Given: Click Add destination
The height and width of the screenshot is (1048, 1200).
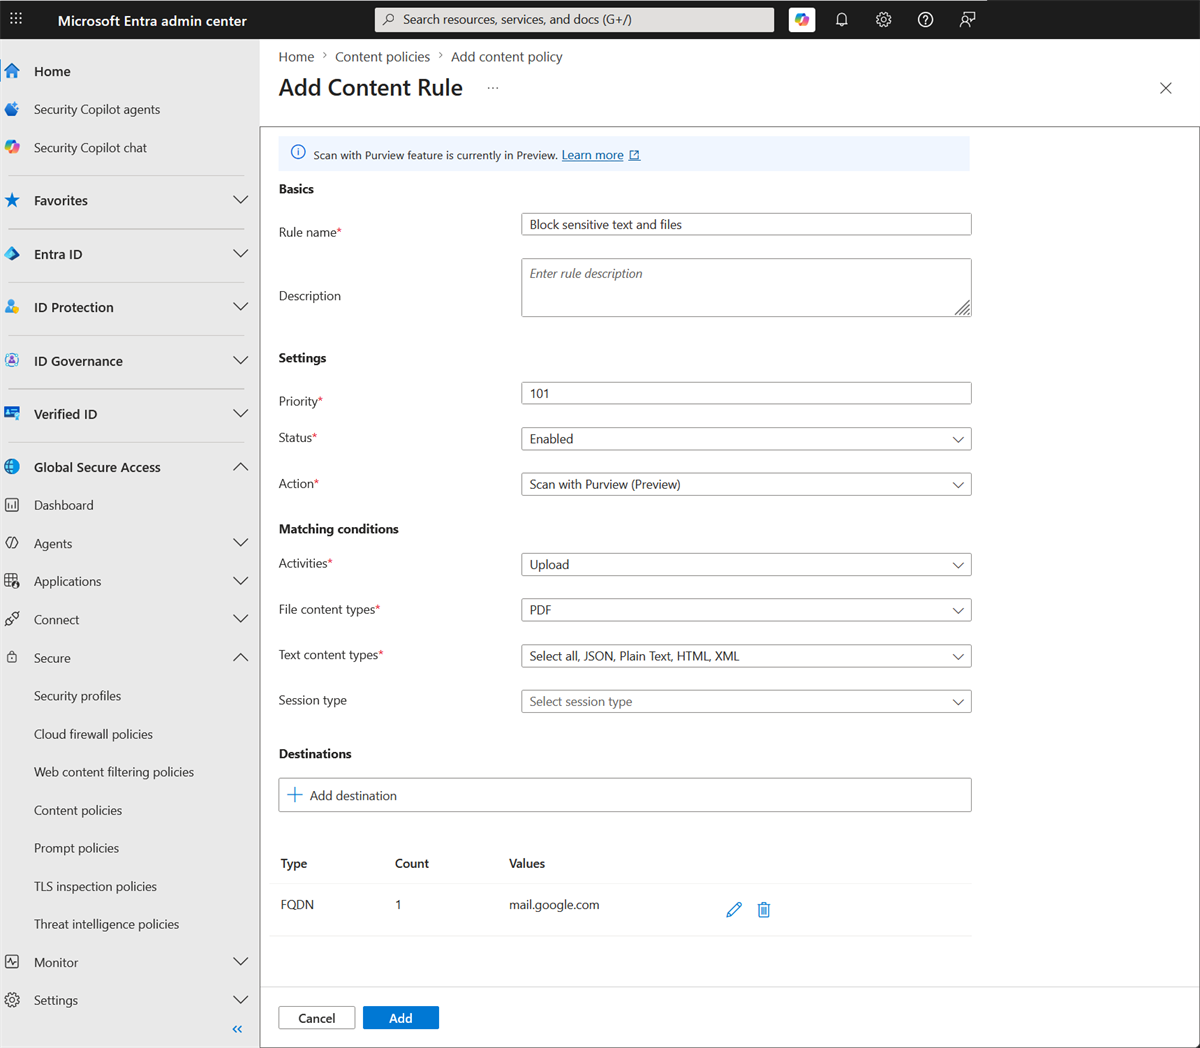Looking at the screenshot, I should click(625, 795).
